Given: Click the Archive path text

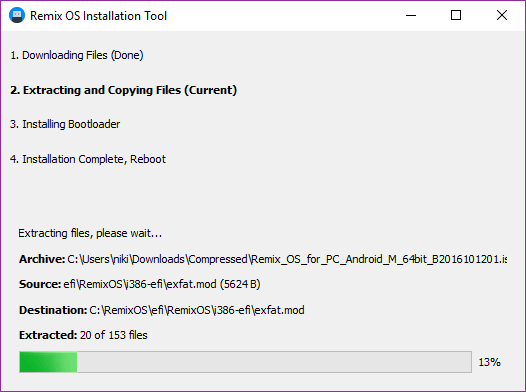Looking at the screenshot, I should (287, 259).
